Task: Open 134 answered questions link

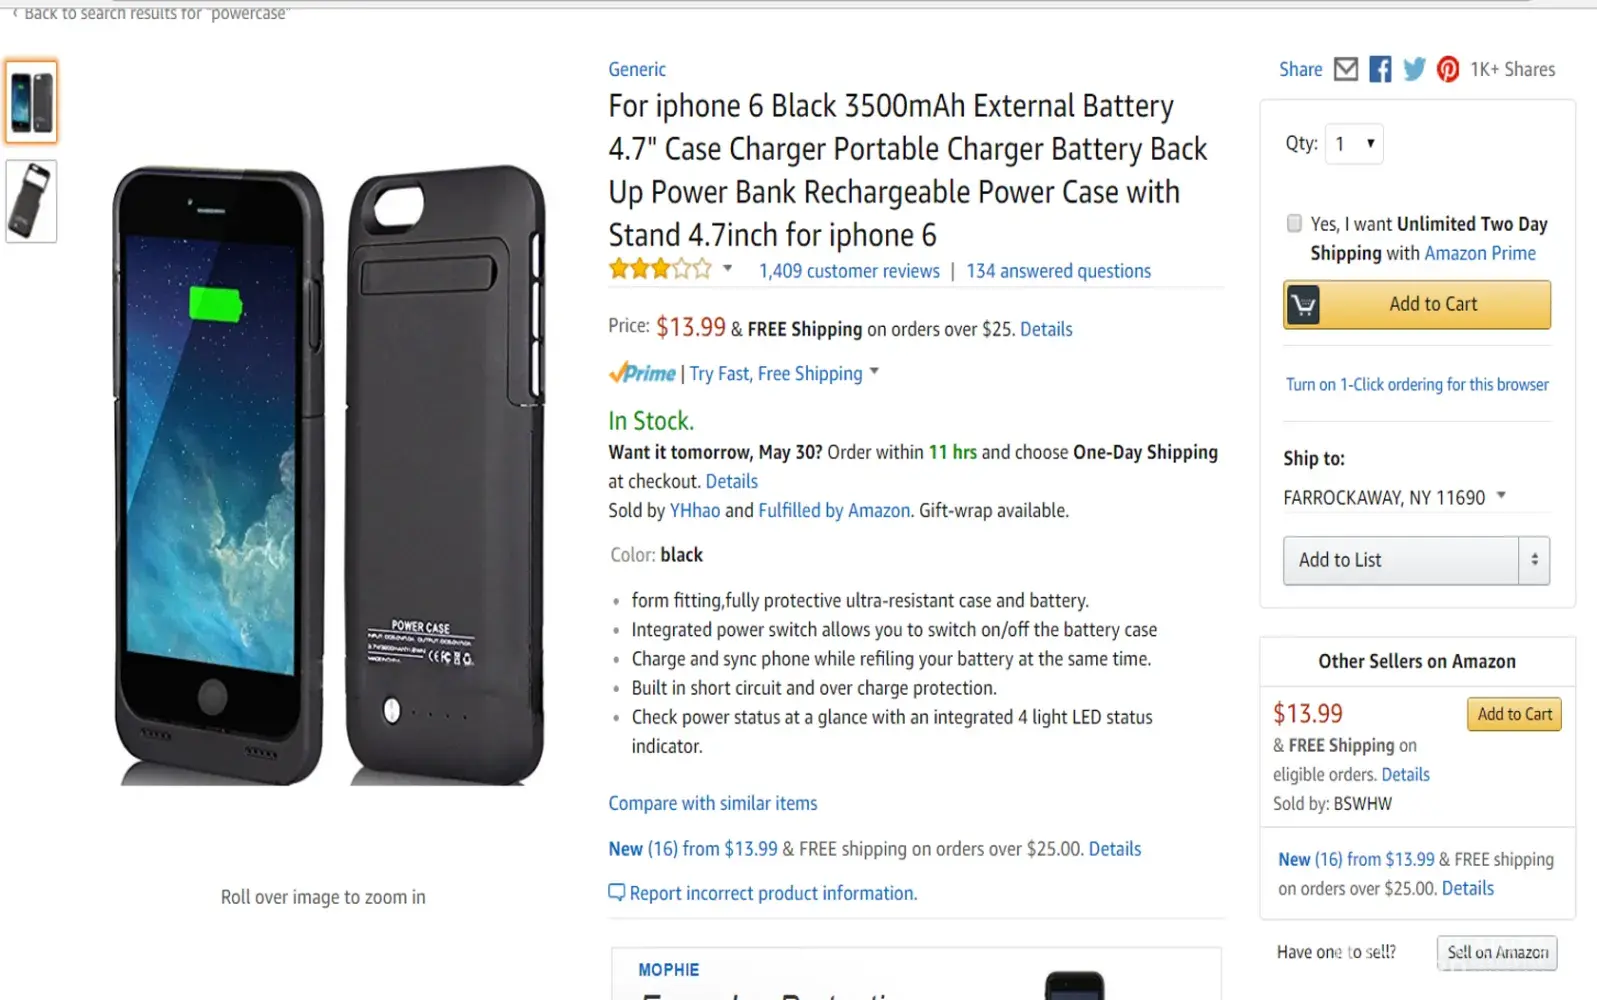Action: (x=1058, y=271)
